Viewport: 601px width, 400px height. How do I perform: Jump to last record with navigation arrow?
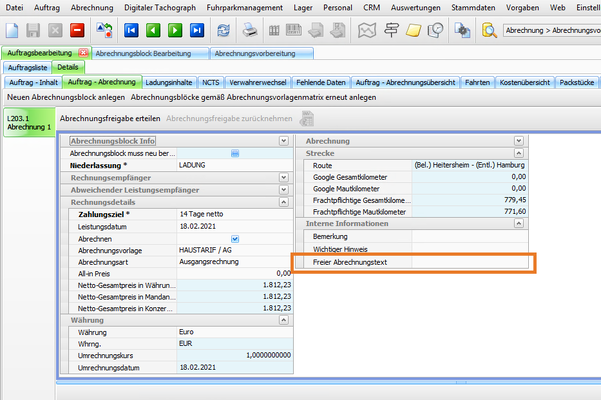coord(196,31)
